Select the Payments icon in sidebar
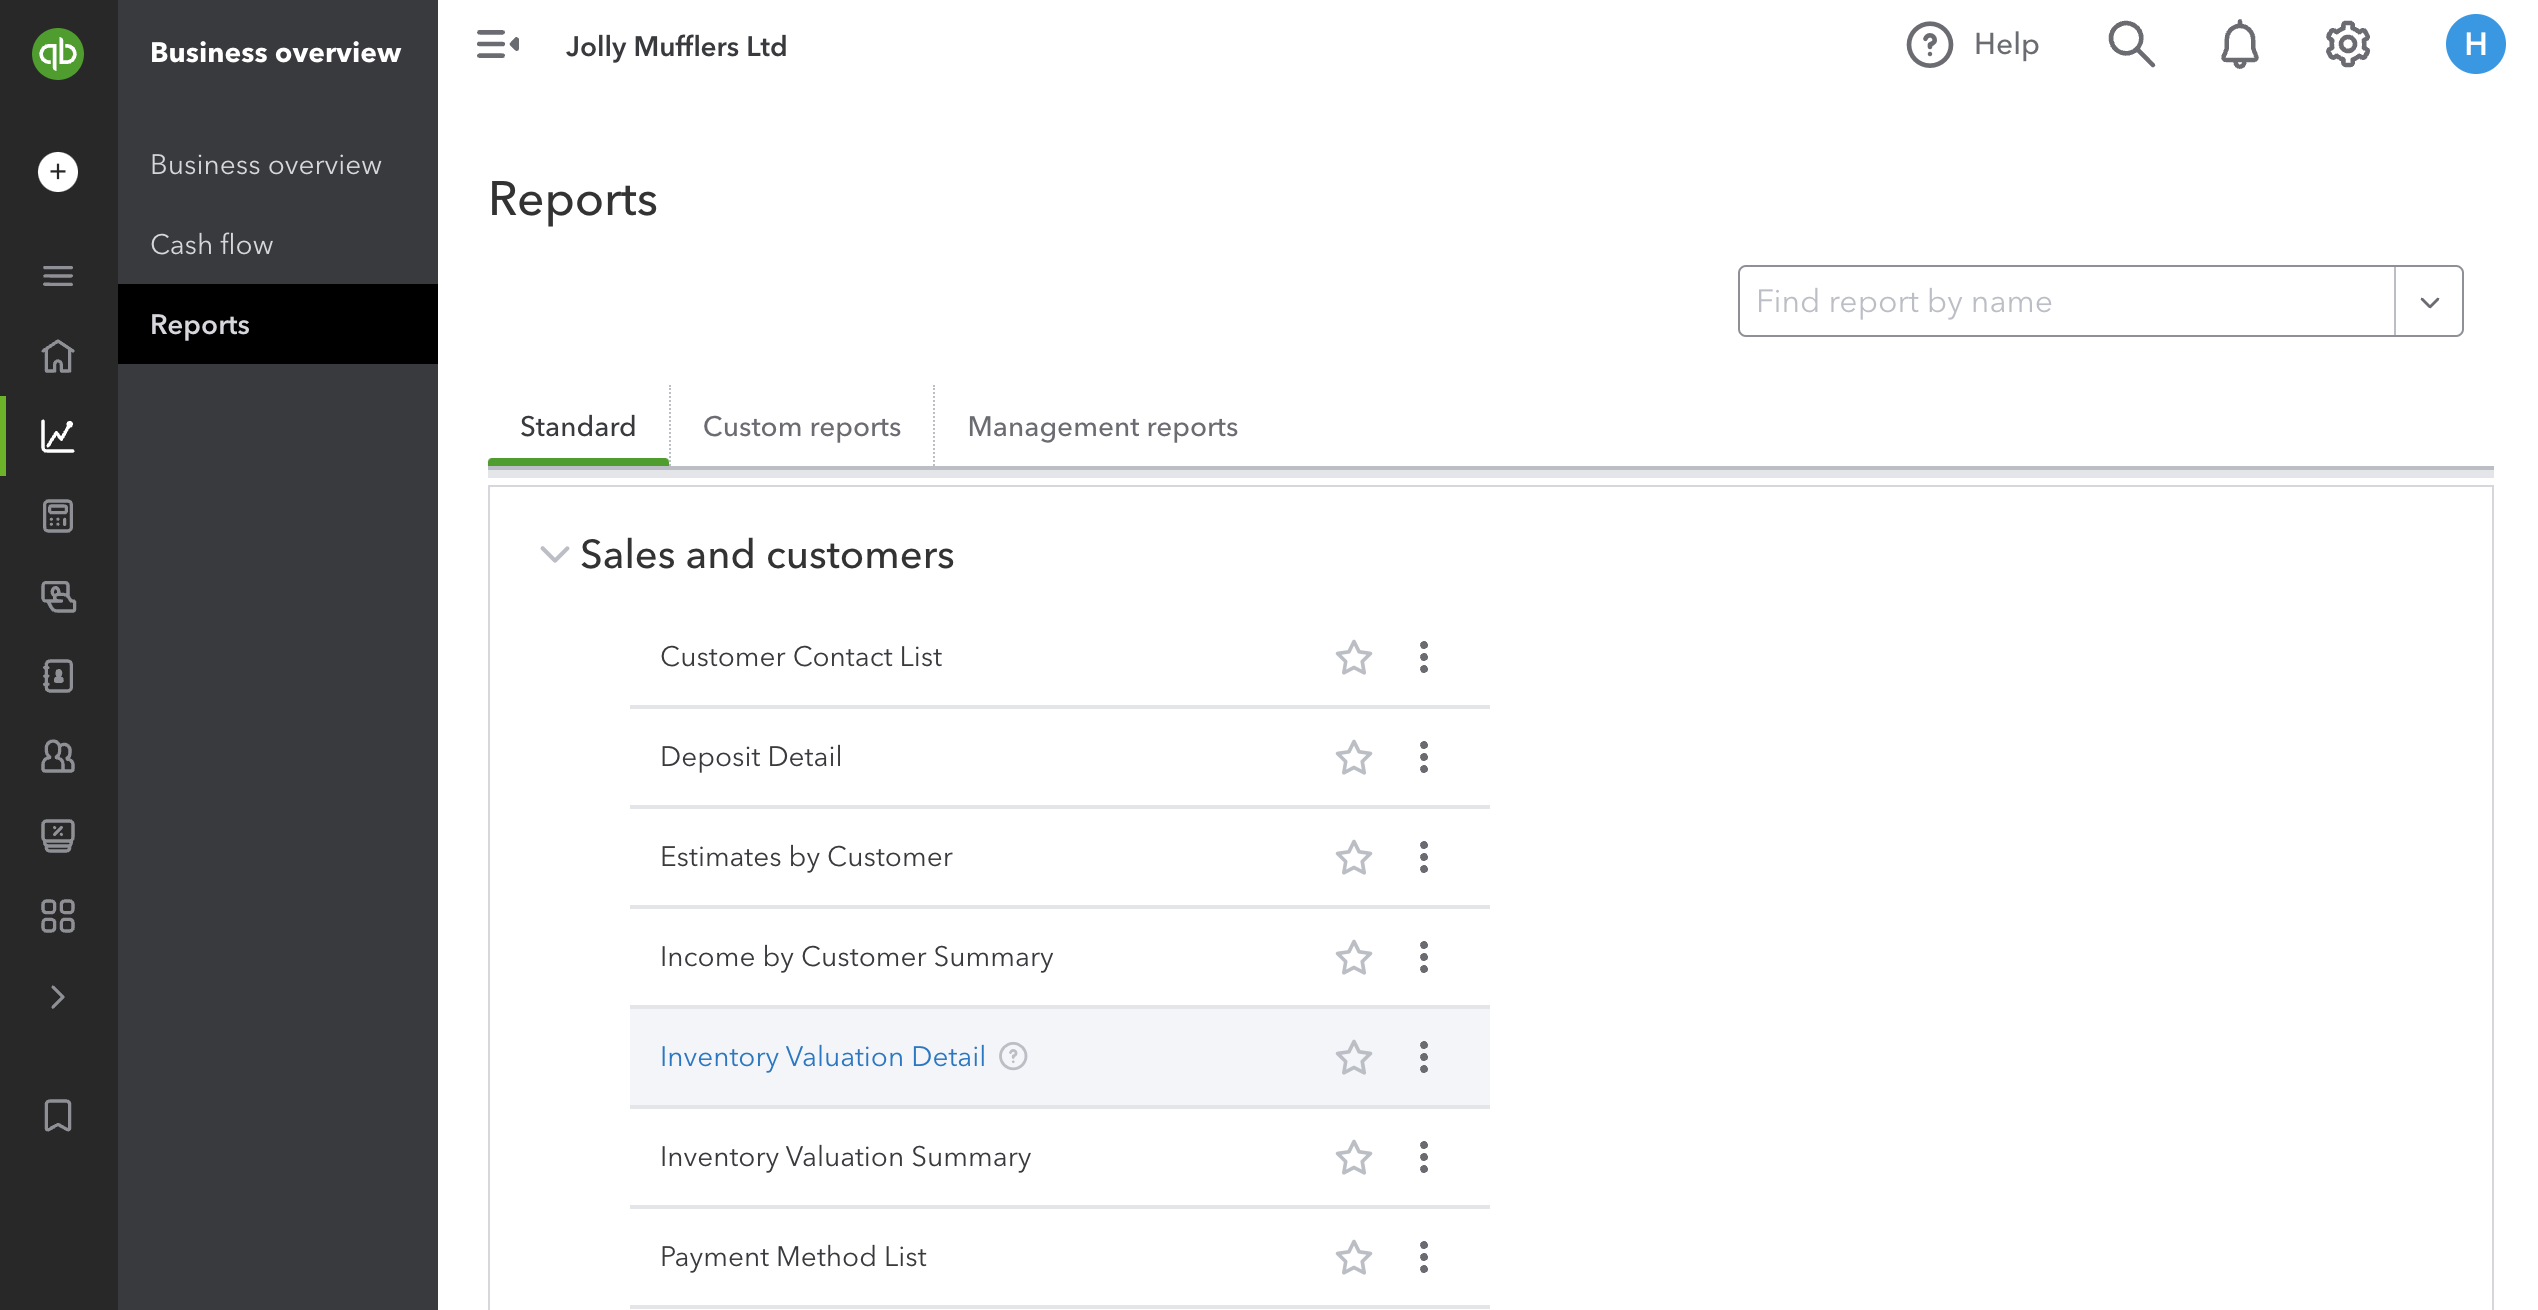Image resolution: width=2538 pixels, height=1310 pixels. [x=57, y=597]
